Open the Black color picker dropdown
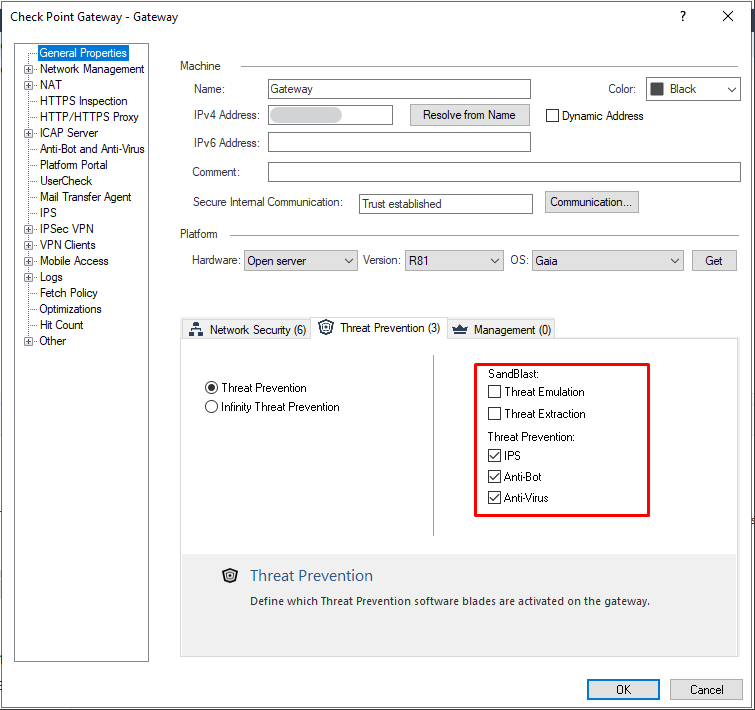Screen dimensions: 755x710 pos(692,89)
